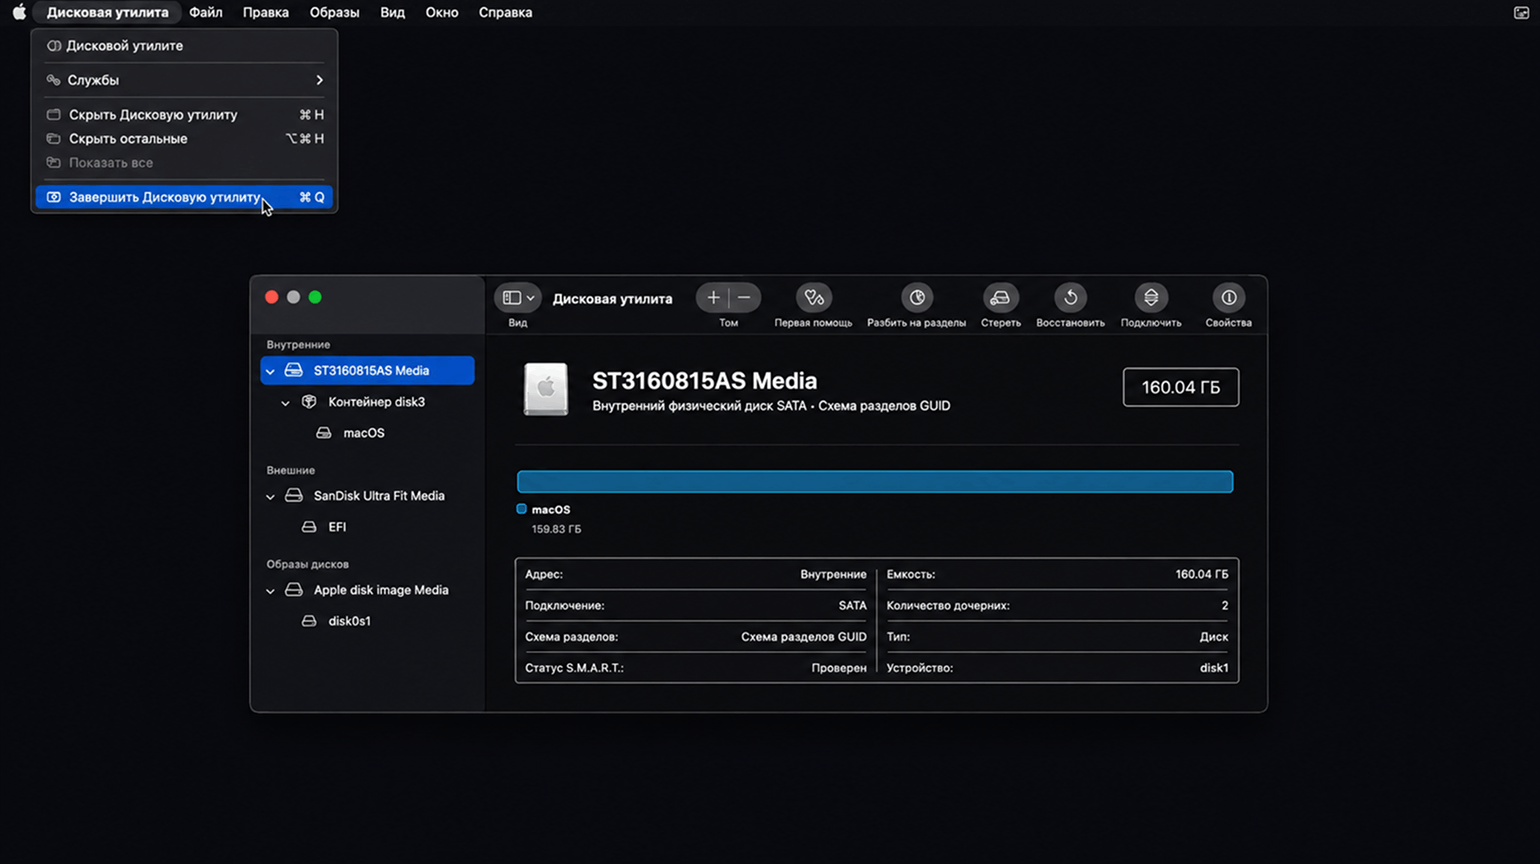
Task: Collapse the Apple disk image Media chevron
Action: [x=270, y=591]
